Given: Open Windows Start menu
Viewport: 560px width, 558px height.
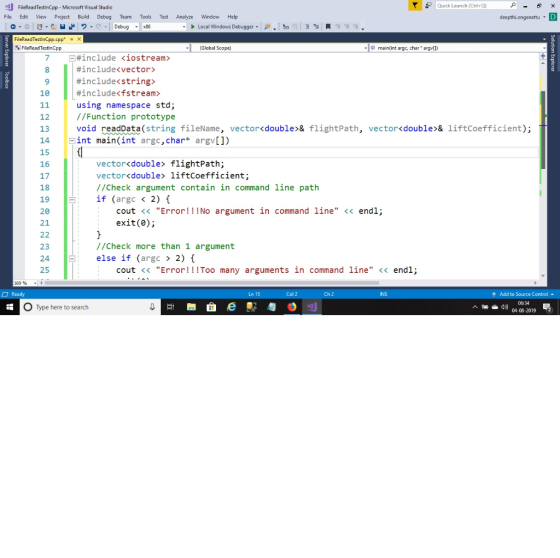Looking at the screenshot, I should click(10, 307).
